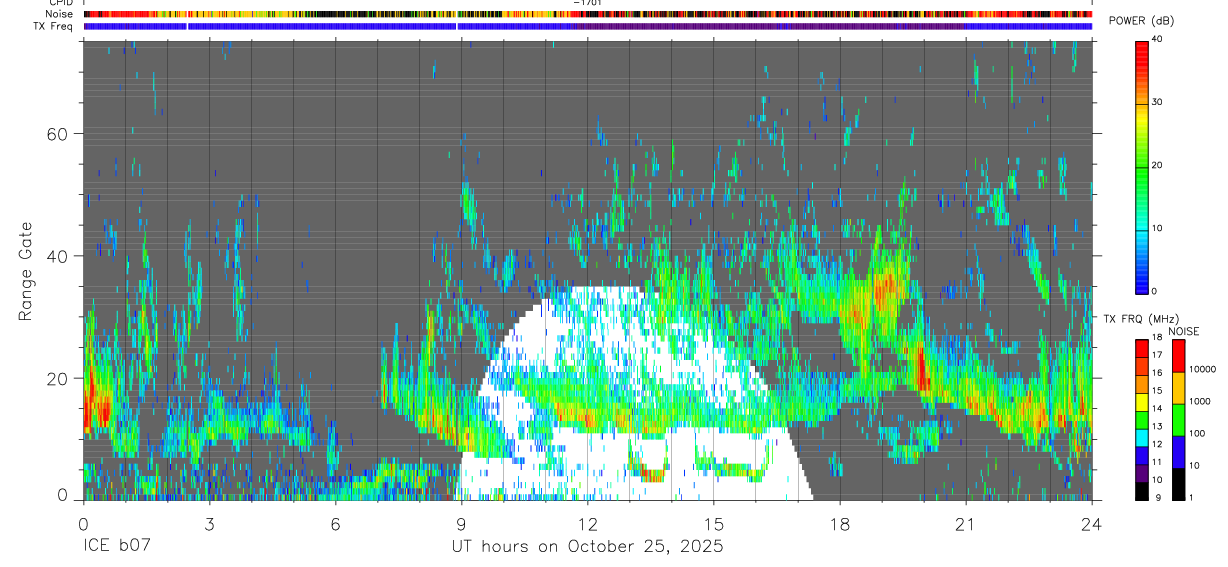Pick the red top swatch of the NOISE legend
Viewport: 1228px width, 567px height.
point(1178,356)
